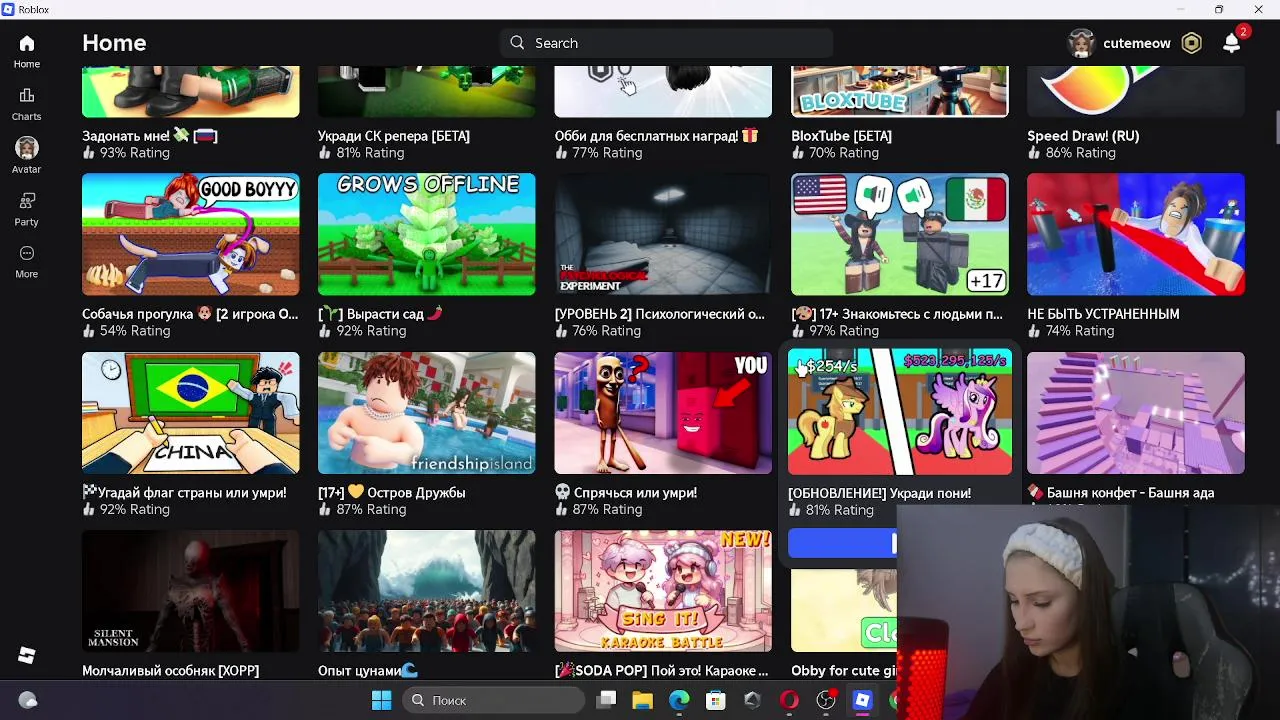This screenshot has width=1280, height=720.
Task: Open 17+ Знакомьтесь с людьми thumbnail
Action: [x=899, y=234]
